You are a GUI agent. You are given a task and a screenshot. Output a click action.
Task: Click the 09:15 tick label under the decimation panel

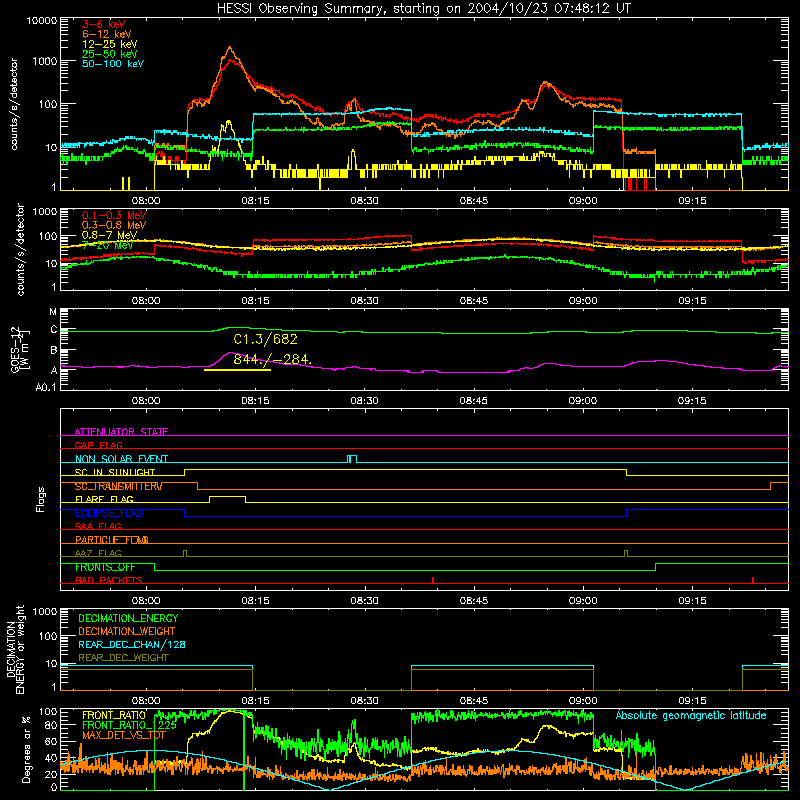692,701
